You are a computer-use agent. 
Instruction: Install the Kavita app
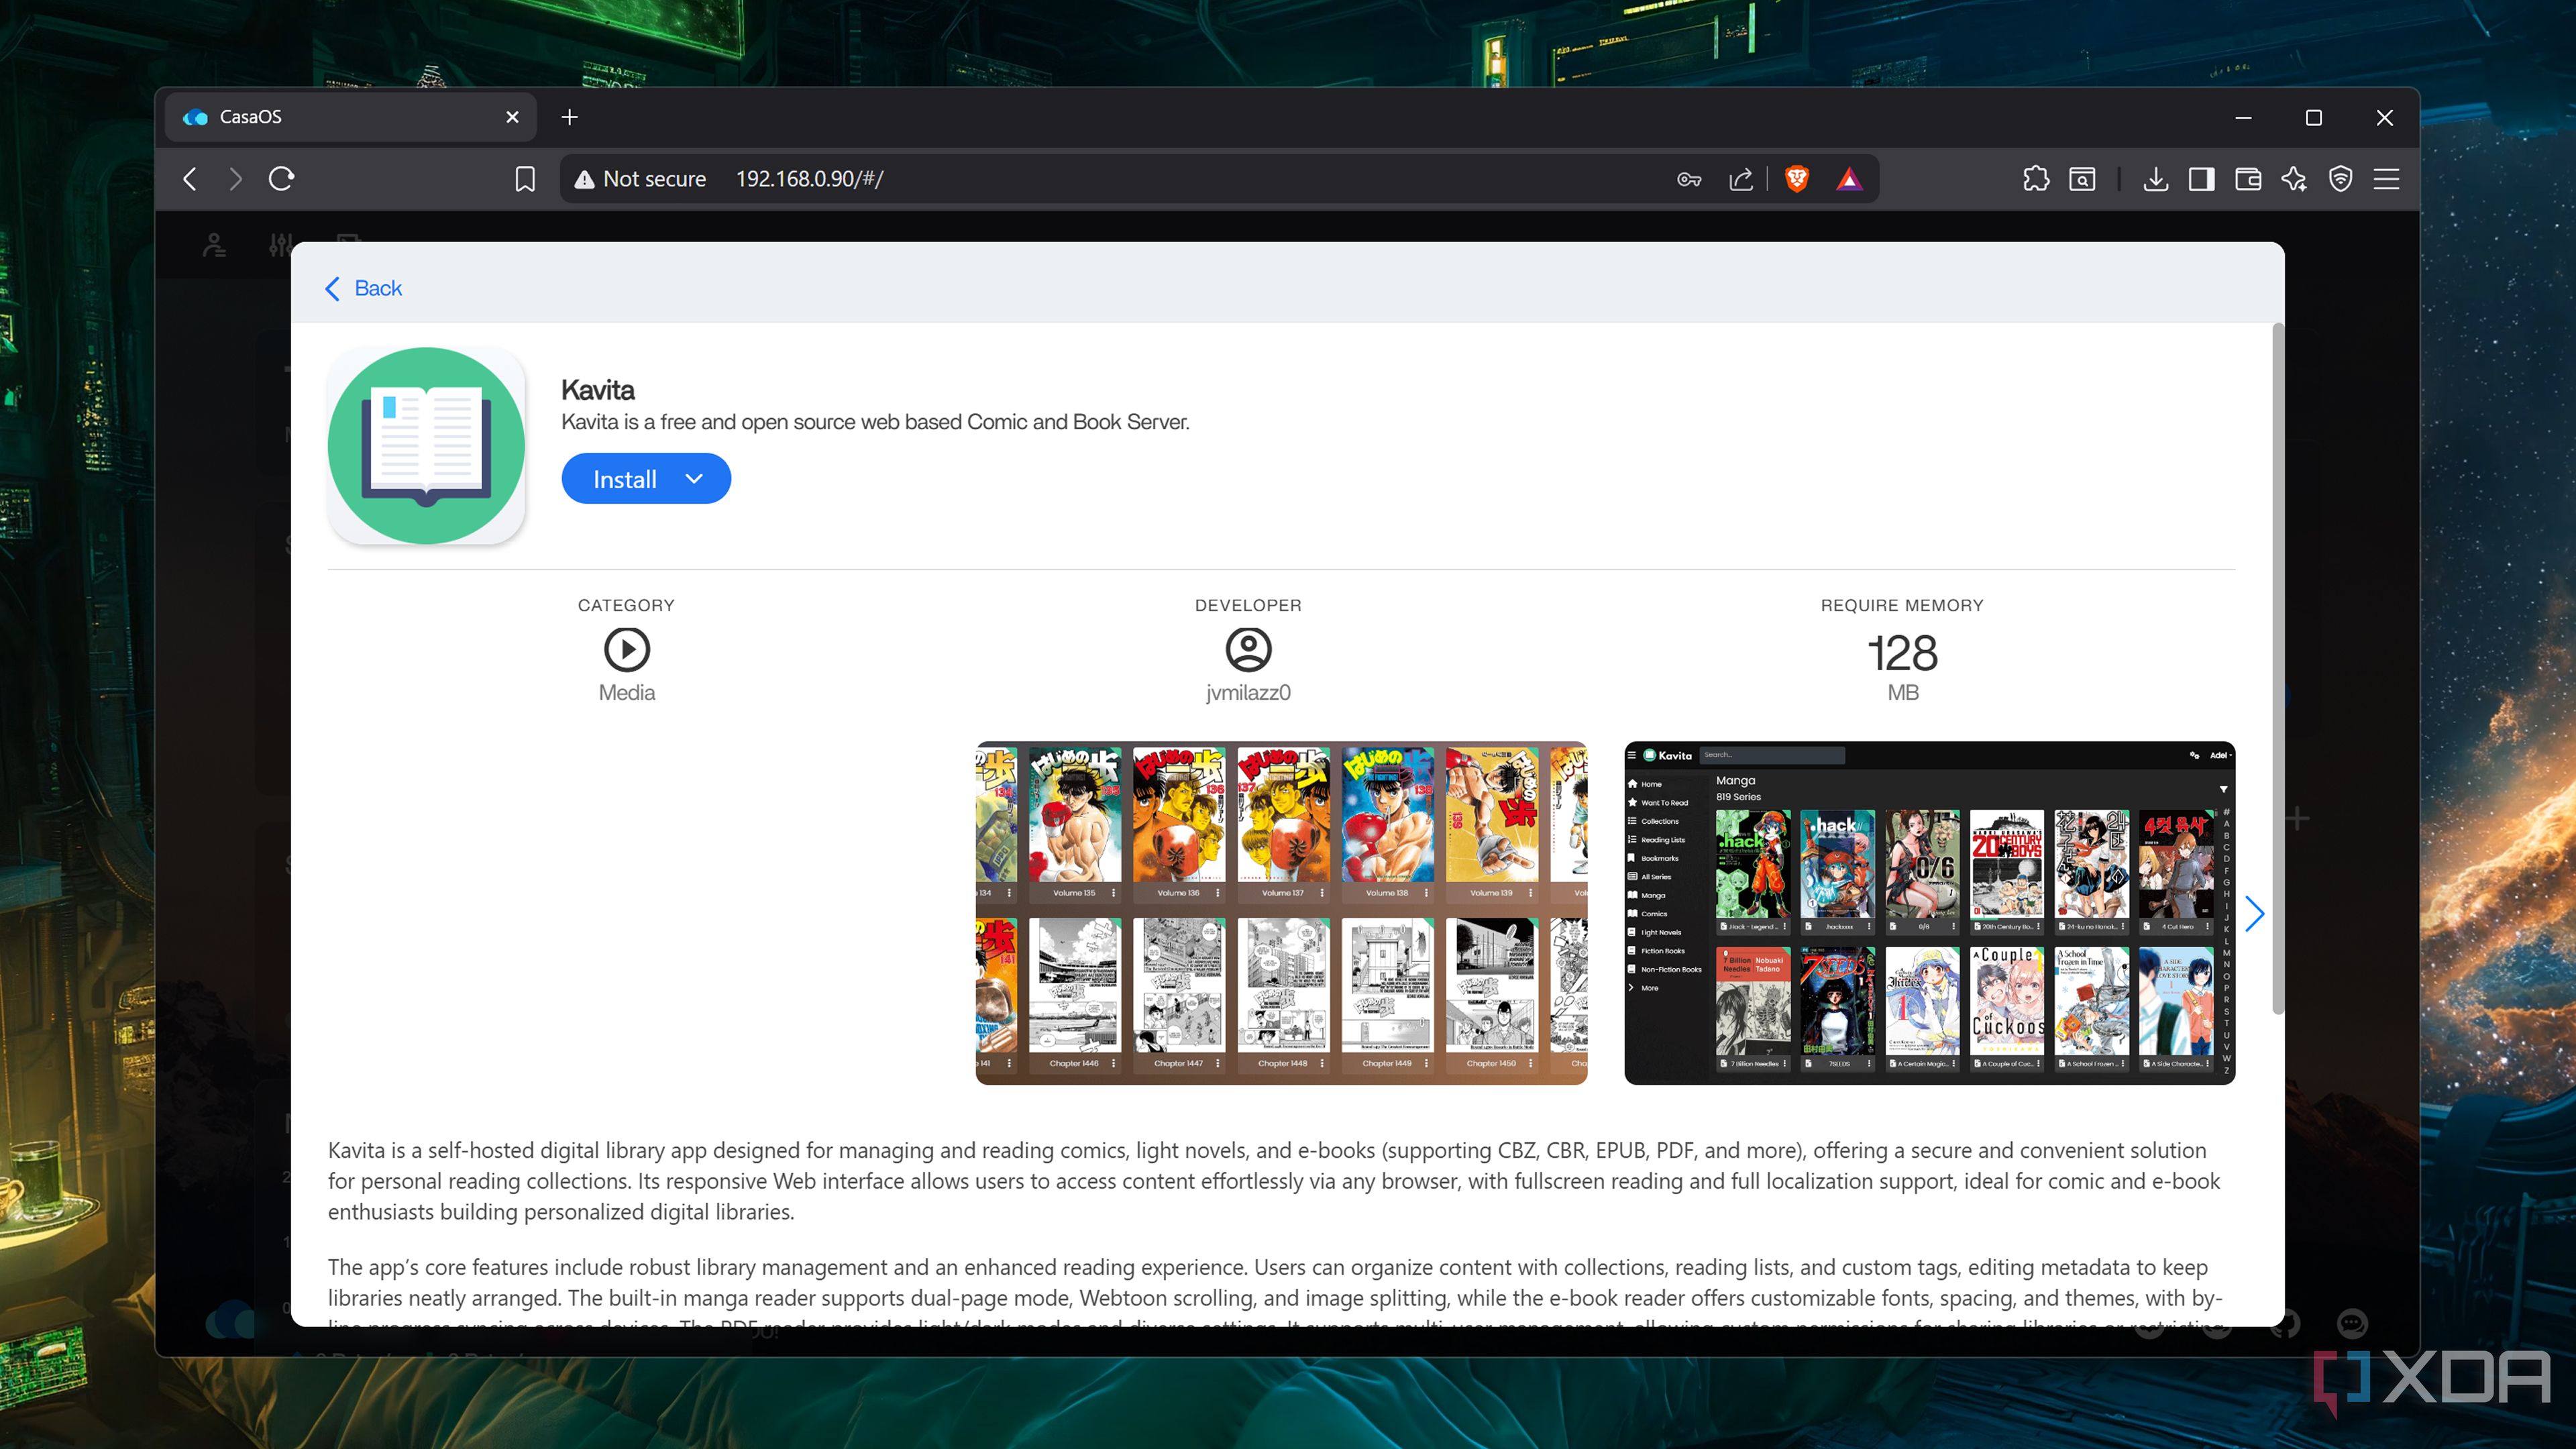point(625,479)
